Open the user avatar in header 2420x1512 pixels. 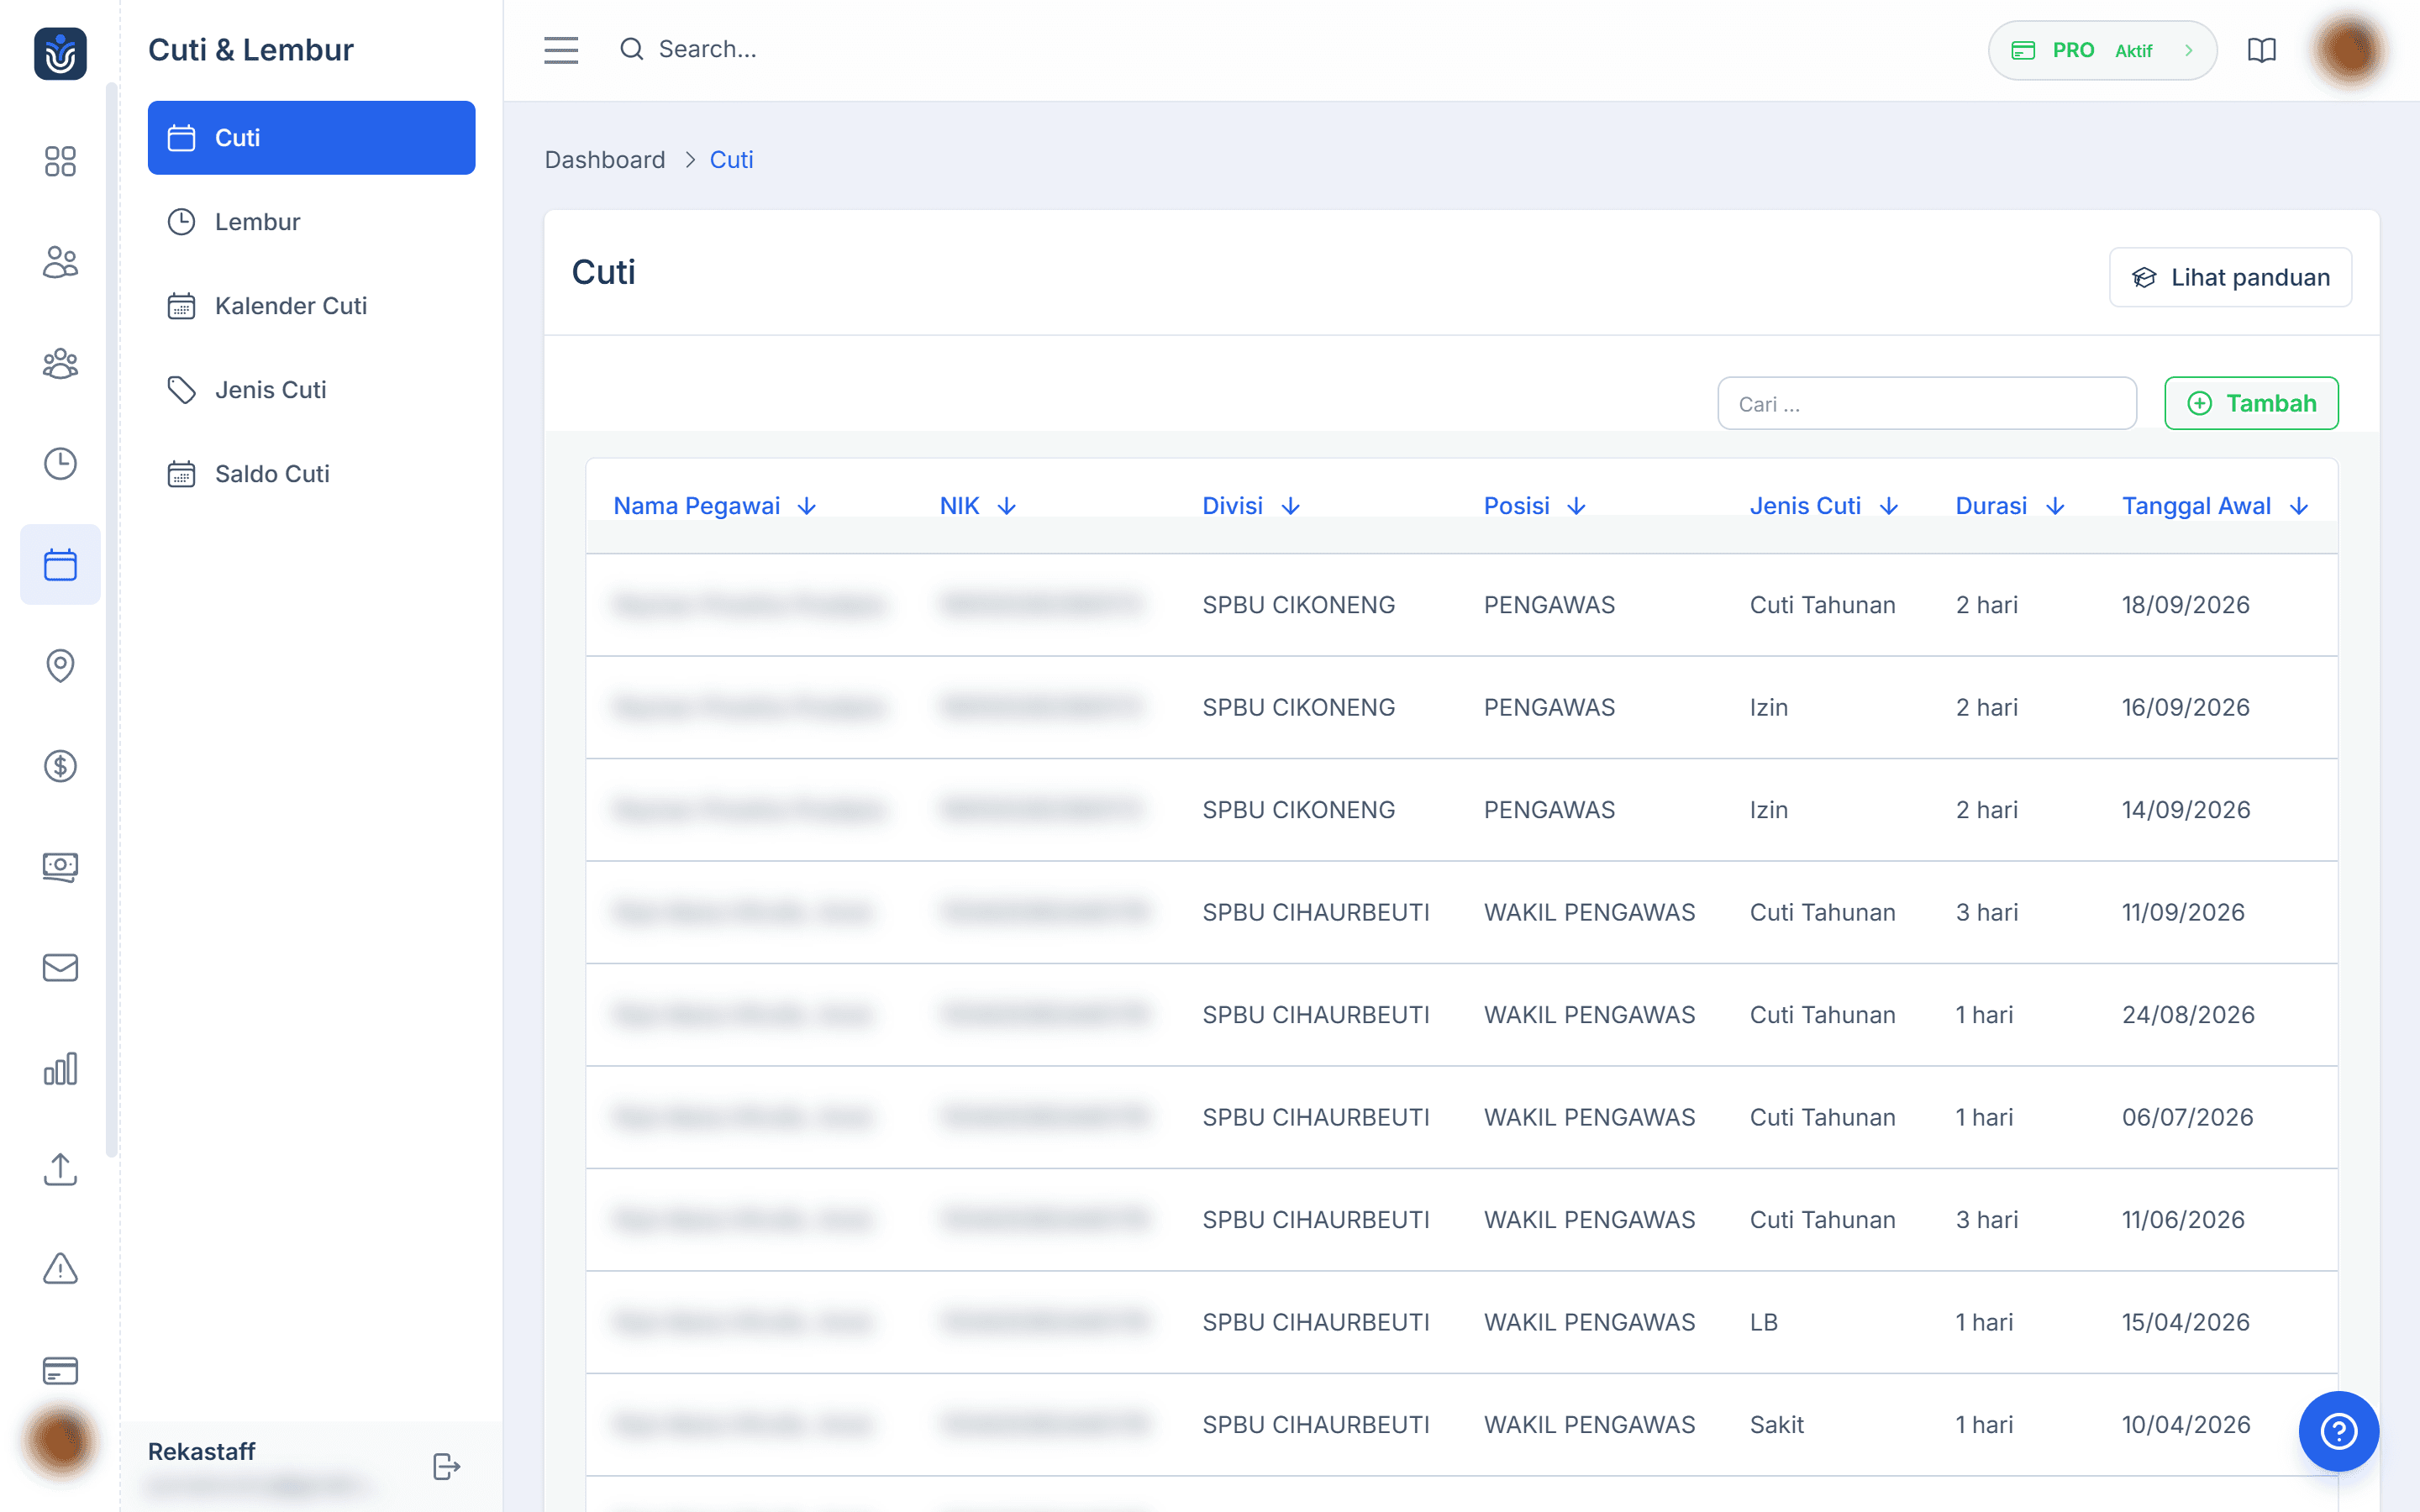tap(2350, 50)
